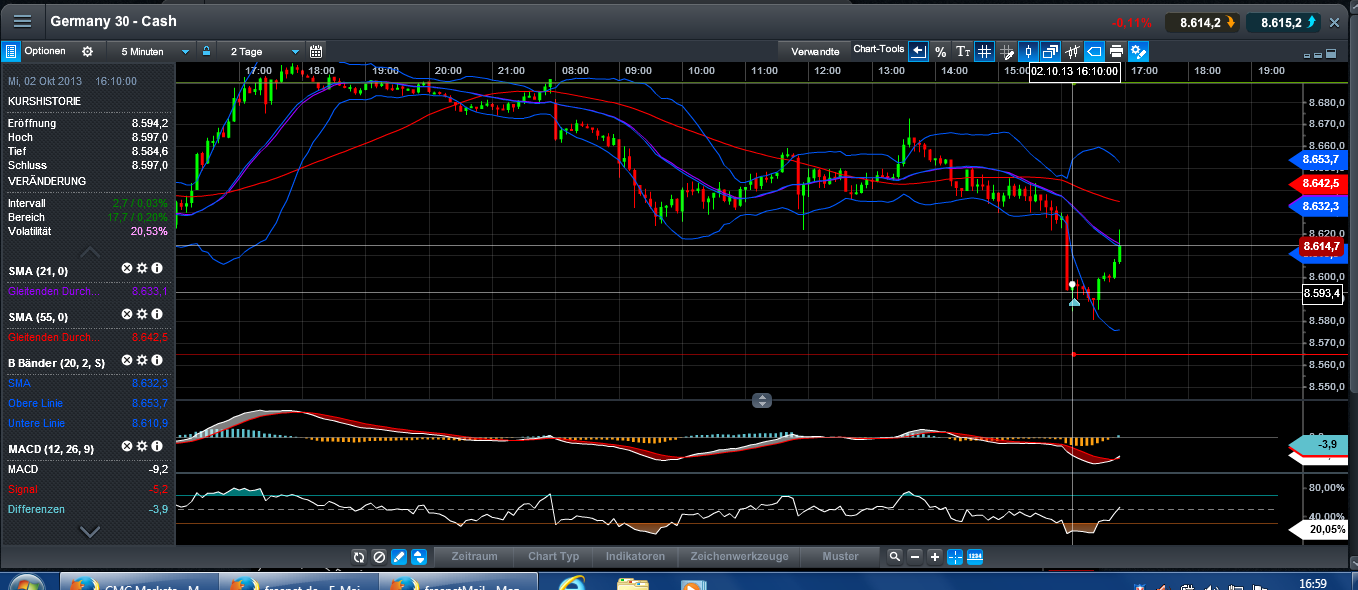
Task: Open the Zeichenwerkzeuge tab
Action: [739, 557]
